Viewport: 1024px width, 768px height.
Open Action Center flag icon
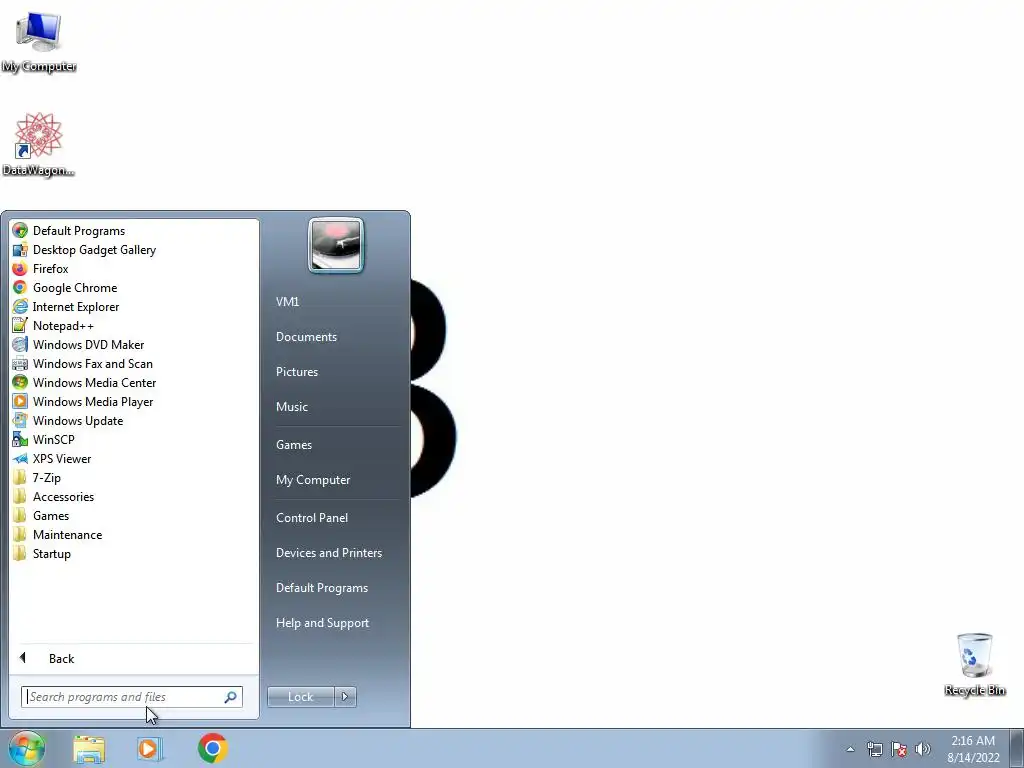899,749
